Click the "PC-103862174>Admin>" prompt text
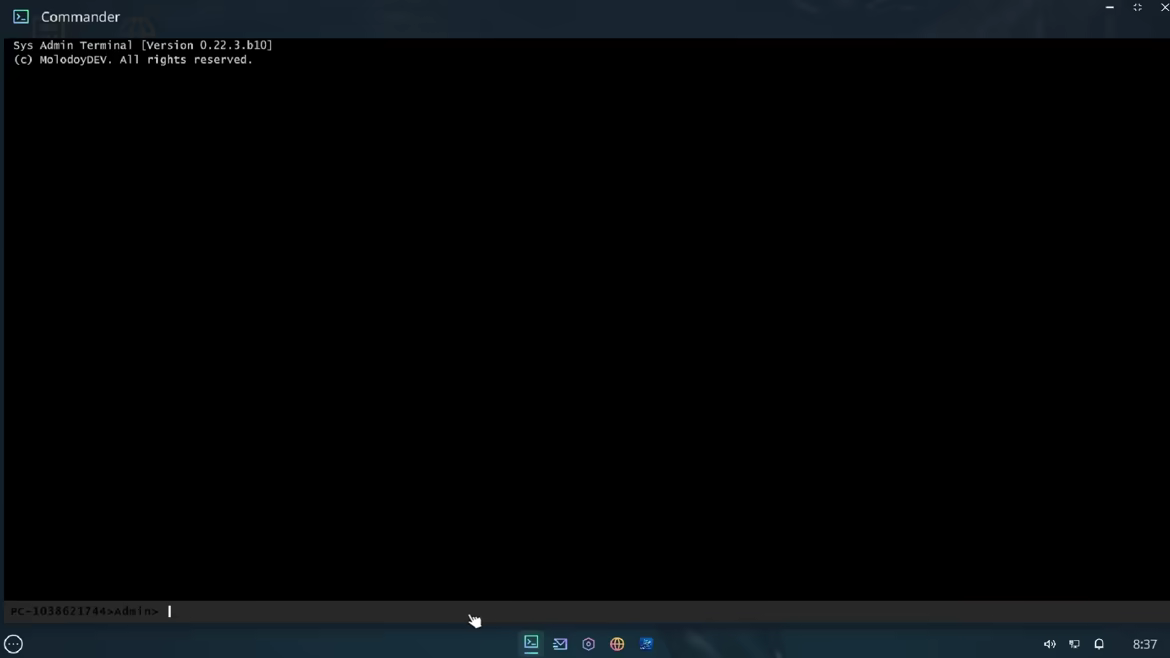 [84, 611]
